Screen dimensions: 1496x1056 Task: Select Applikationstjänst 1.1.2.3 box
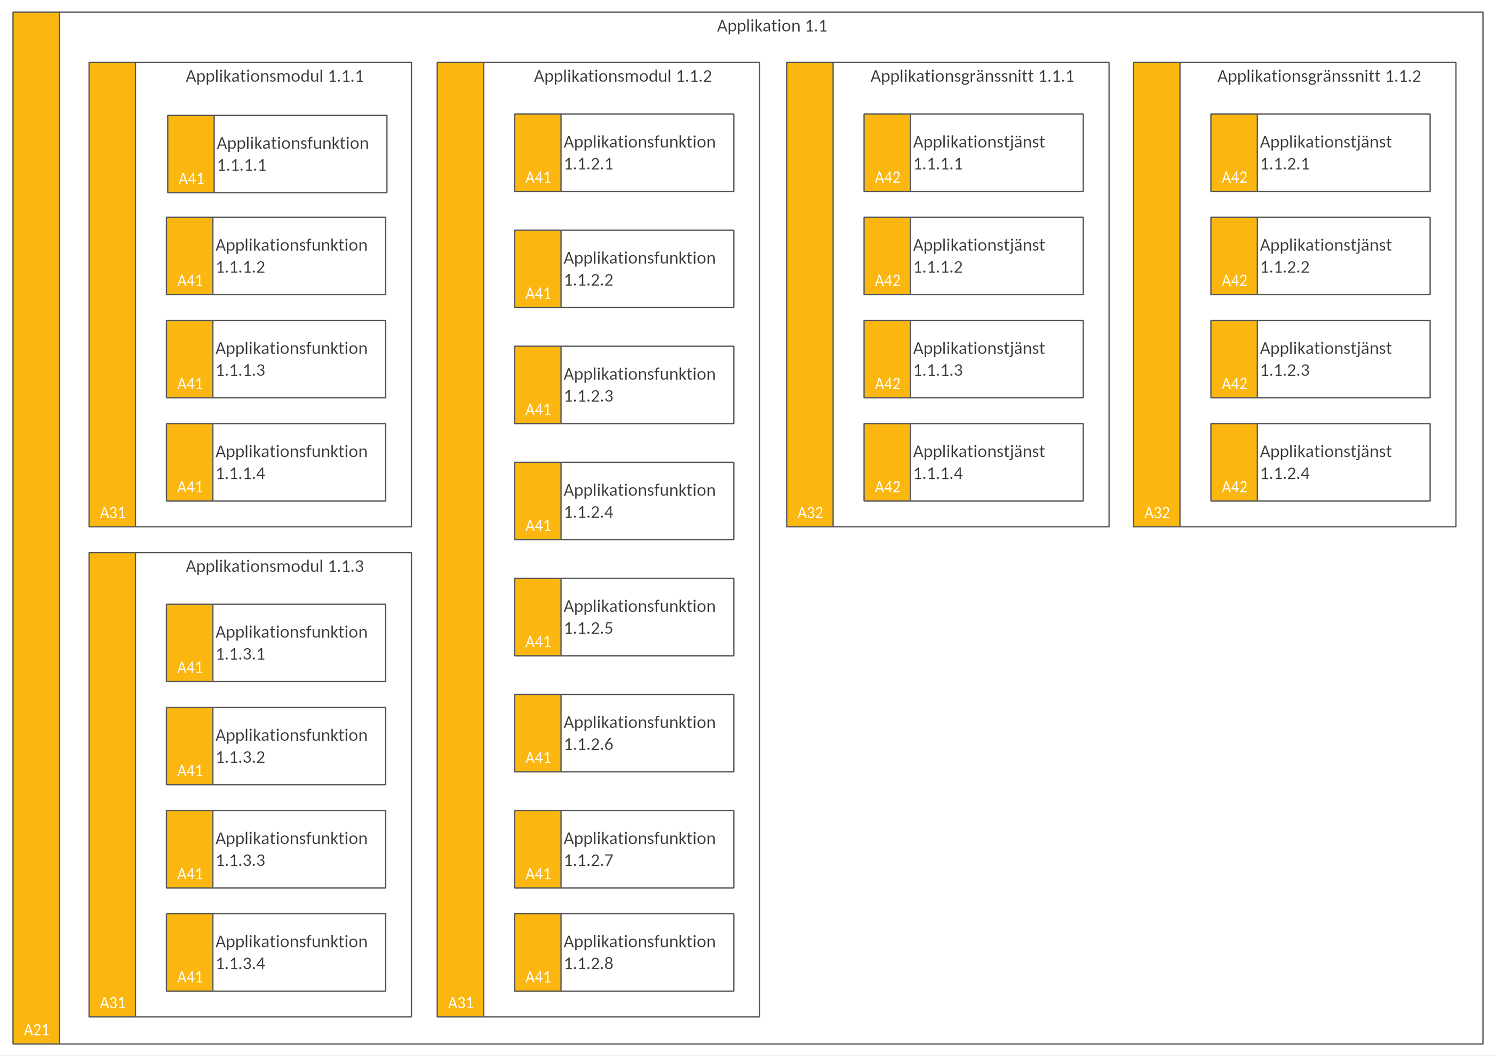click(1320, 359)
